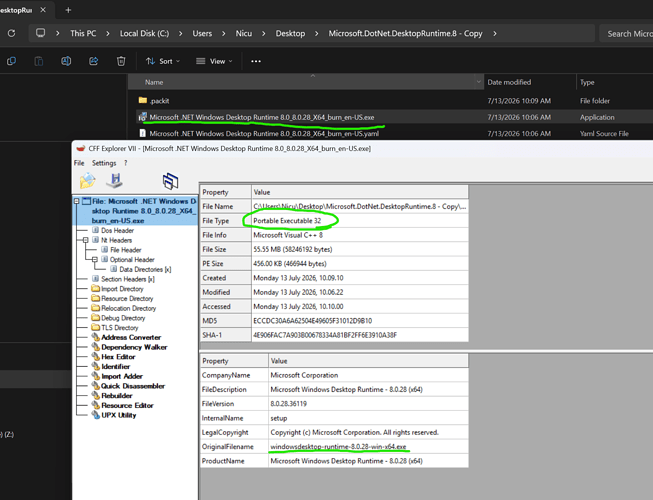Select the File Header tree item

pyautogui.click(x=126, y=250)
